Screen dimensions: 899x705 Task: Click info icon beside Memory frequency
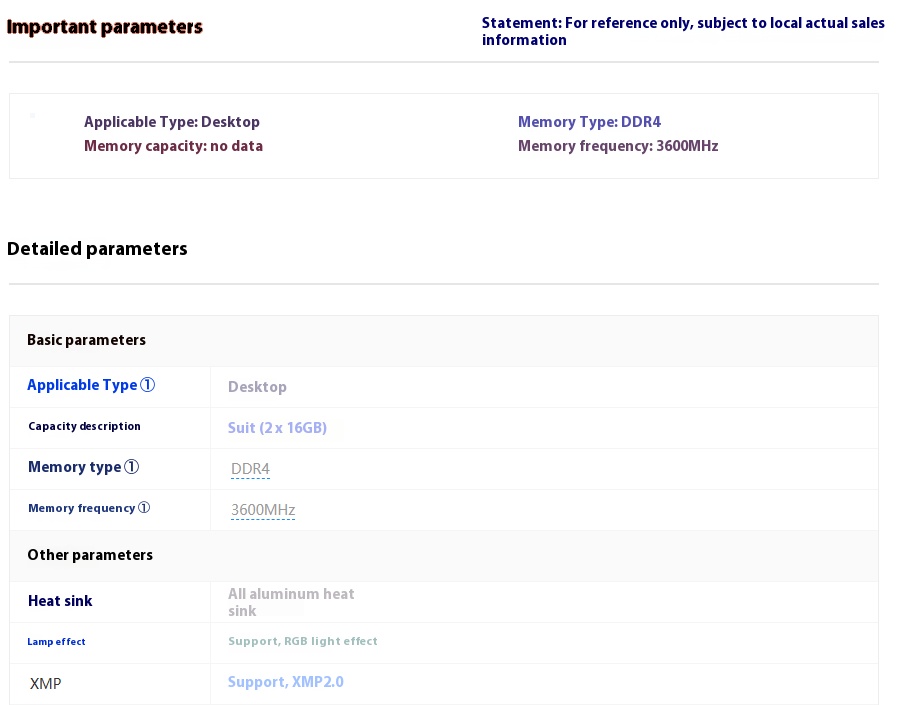(x=144, y=507)
